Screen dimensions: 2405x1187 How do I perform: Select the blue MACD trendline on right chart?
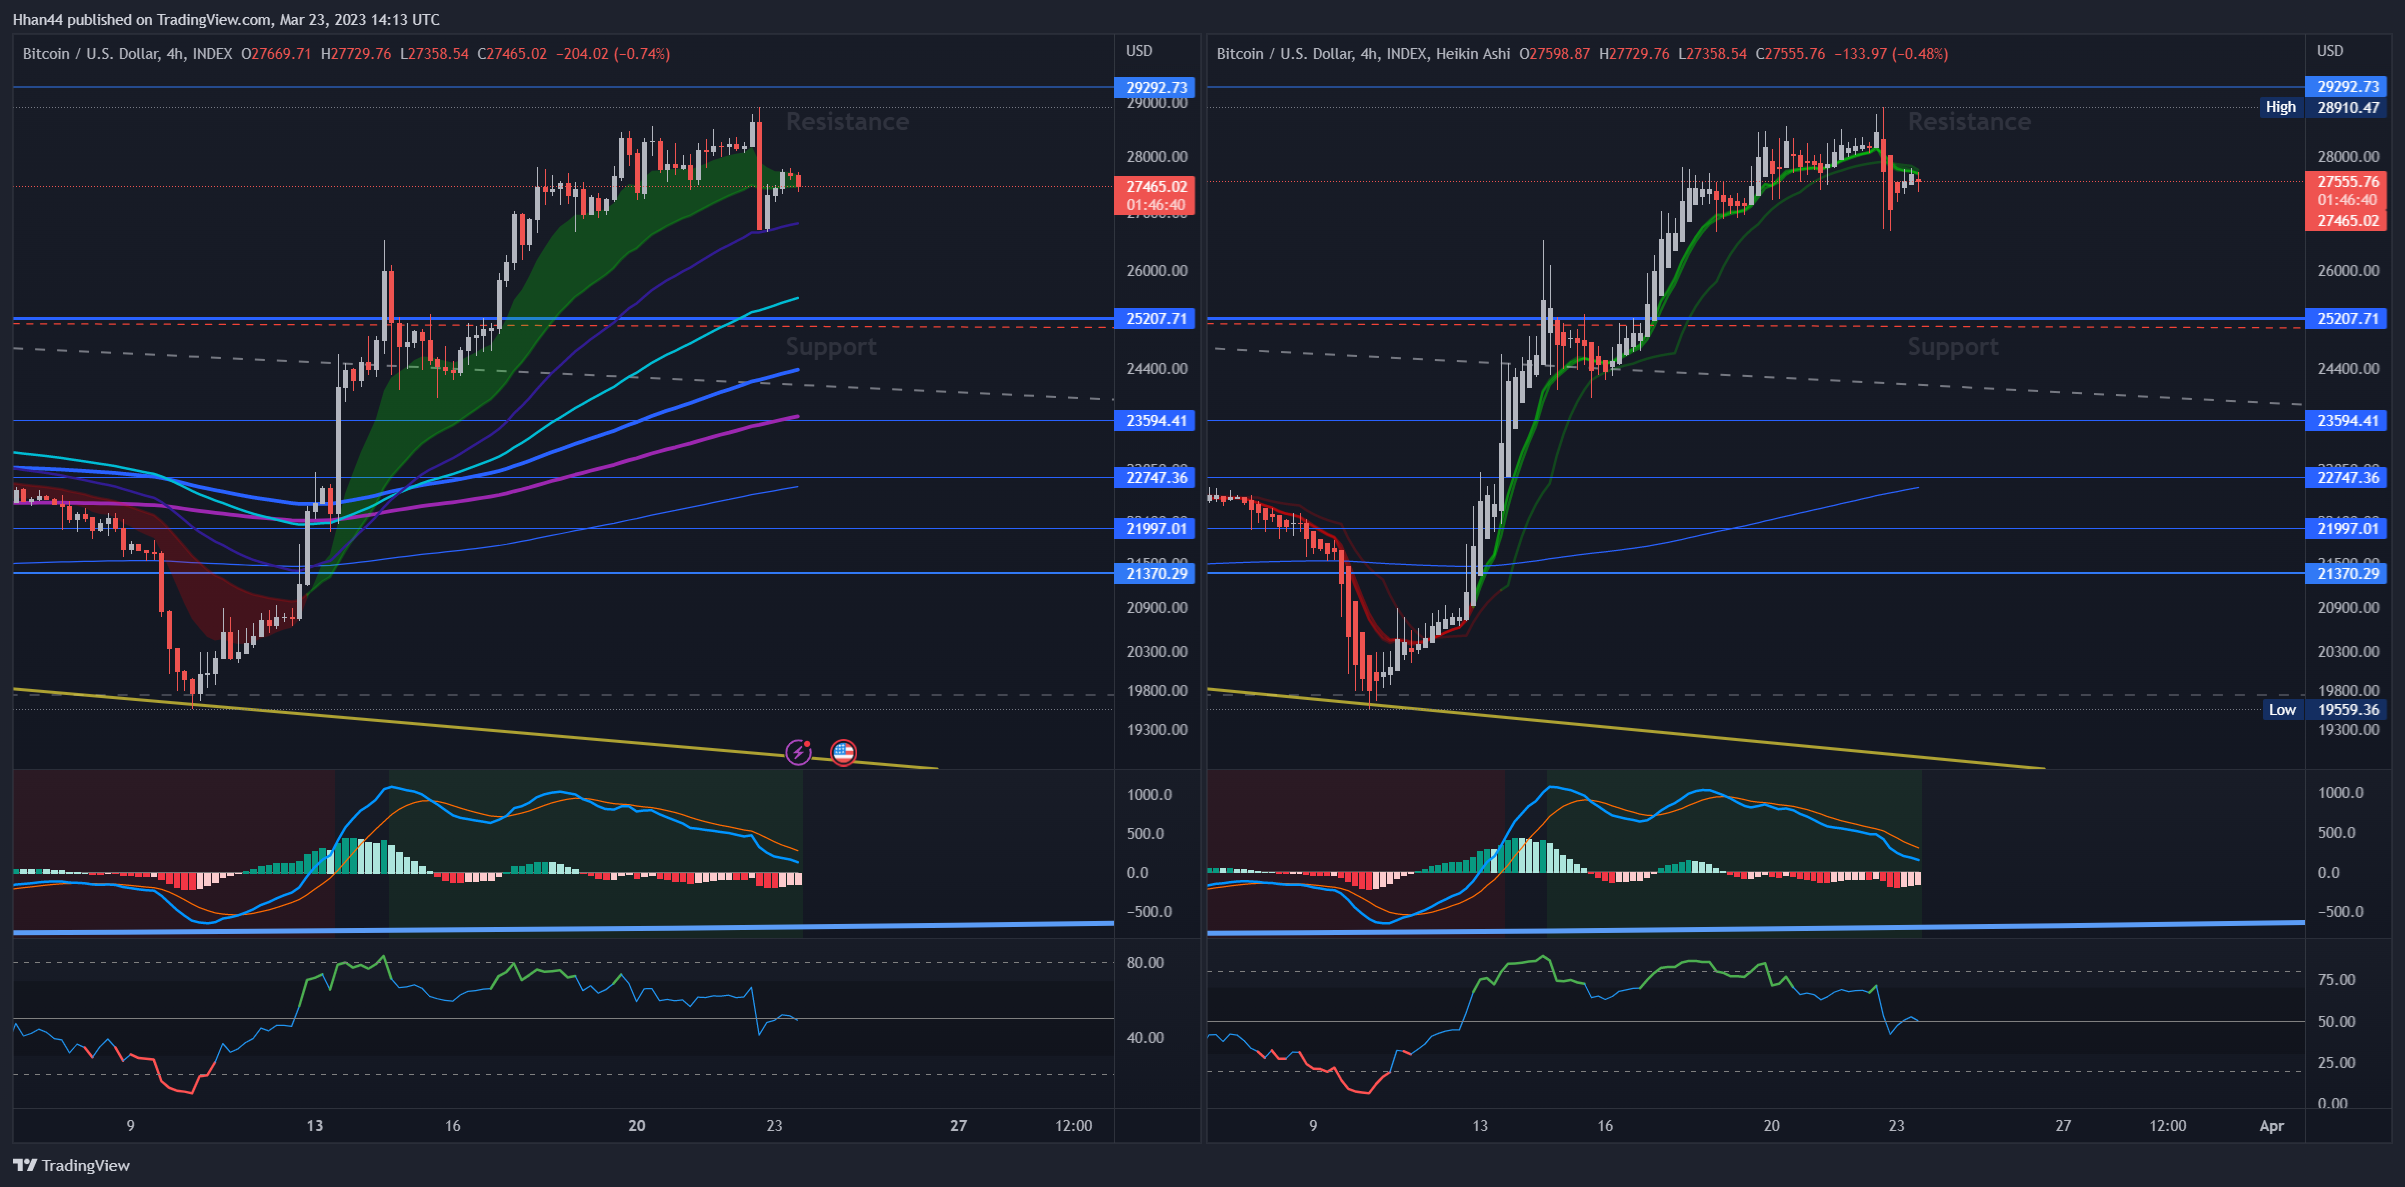pyautogui.click(x=1756, y=928)
